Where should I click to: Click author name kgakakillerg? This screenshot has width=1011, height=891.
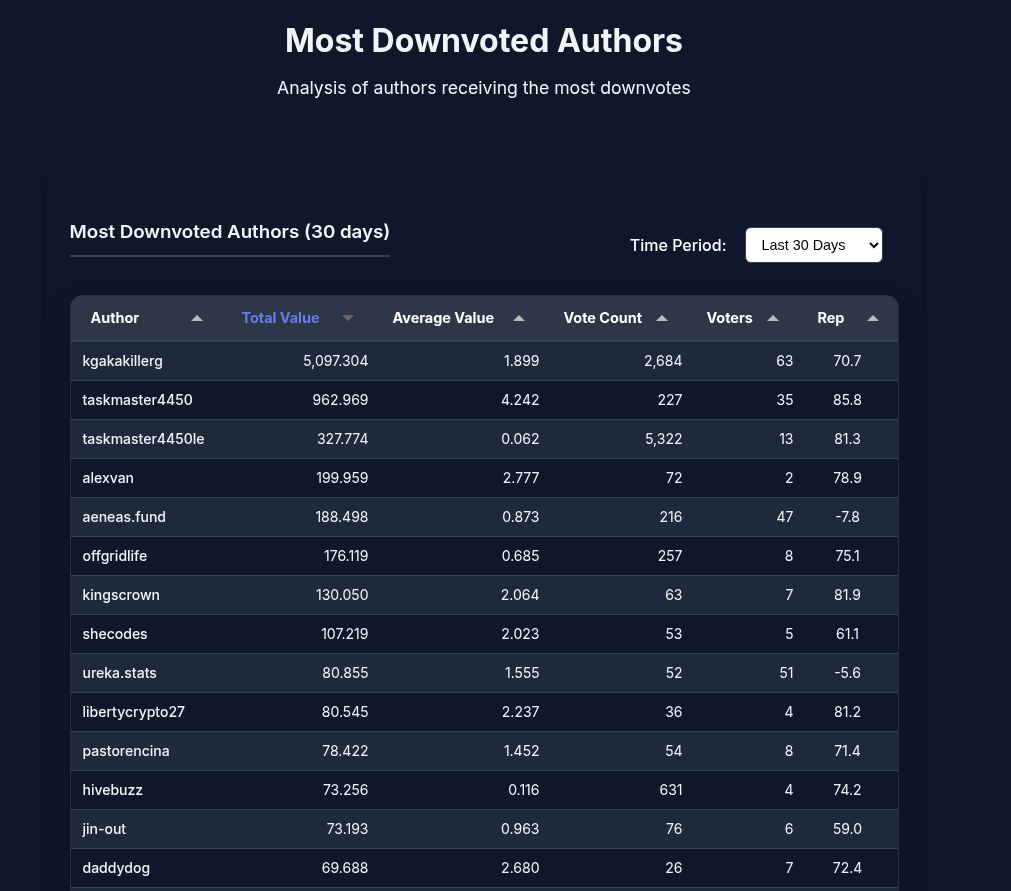coord(122,361)
